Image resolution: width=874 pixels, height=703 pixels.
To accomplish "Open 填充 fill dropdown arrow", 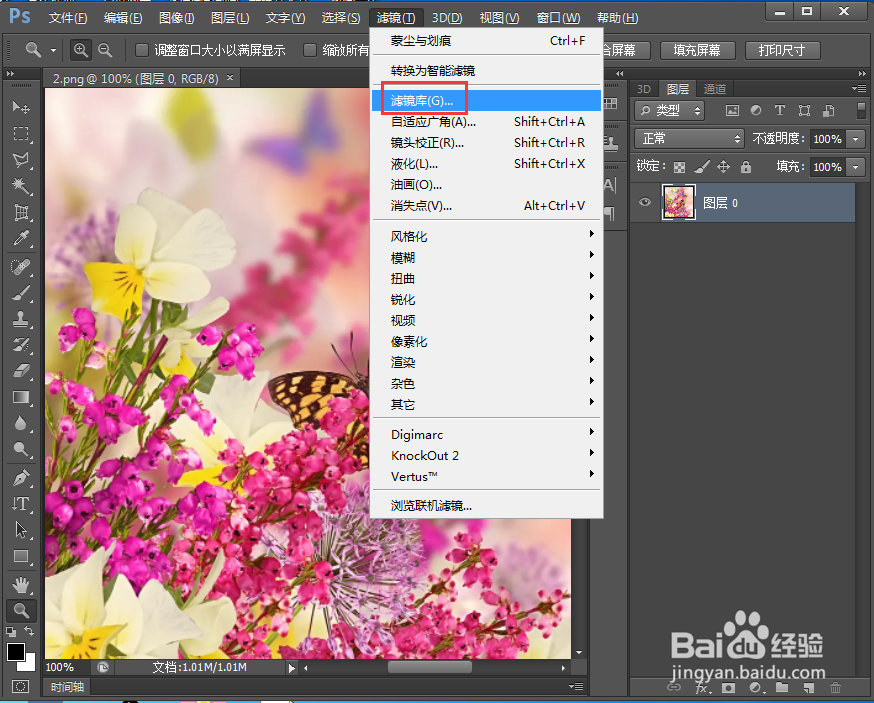I will (856, 167).
